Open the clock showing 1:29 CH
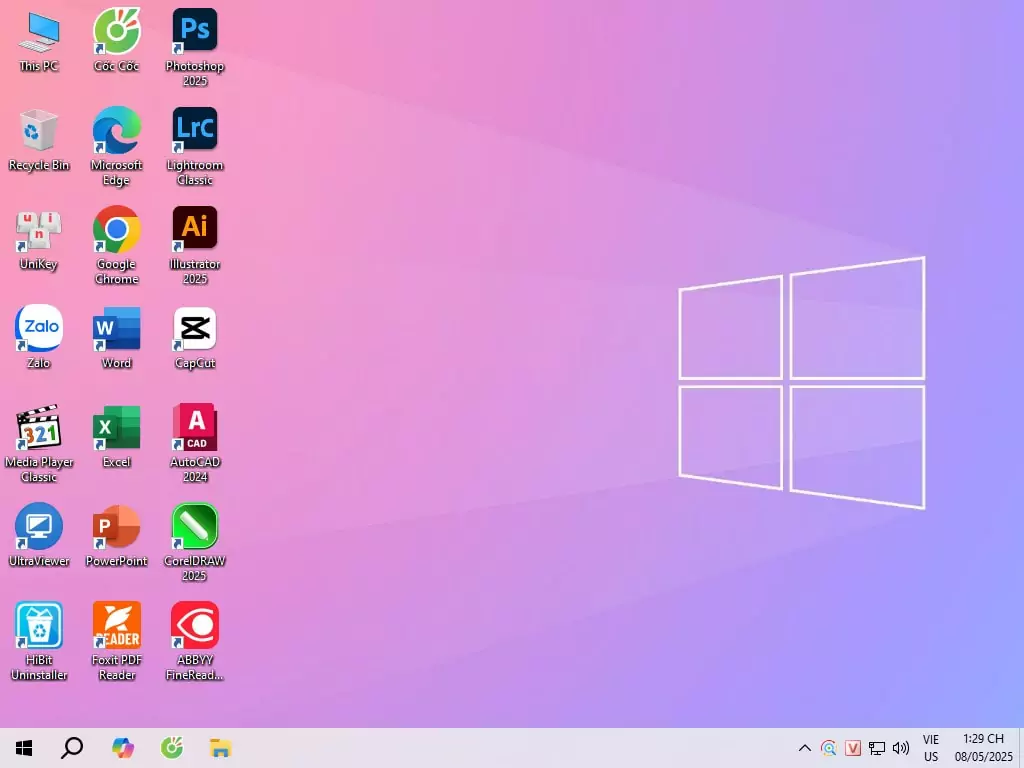Screen dimensions: 1024x768 click(x=984, y=748)
